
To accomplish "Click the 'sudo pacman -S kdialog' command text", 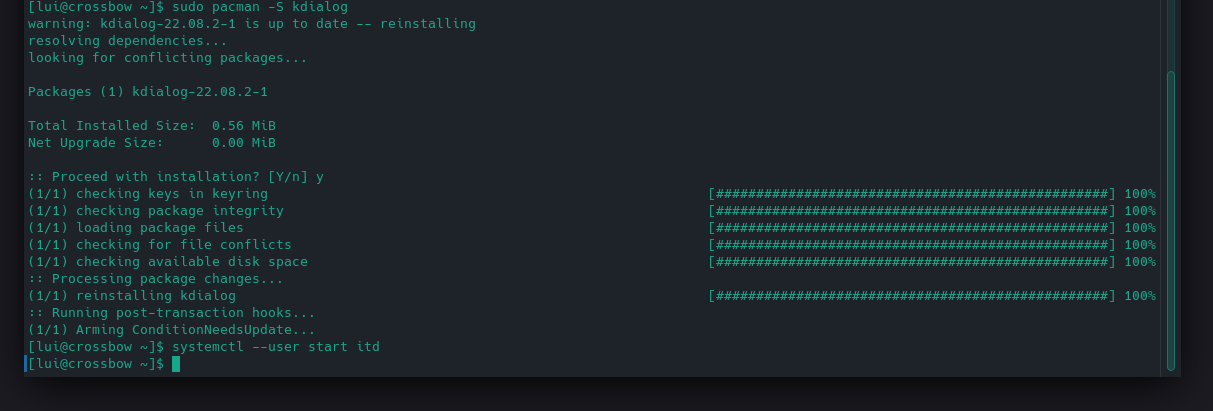I will pyautogui.click(x=260, y=7).
